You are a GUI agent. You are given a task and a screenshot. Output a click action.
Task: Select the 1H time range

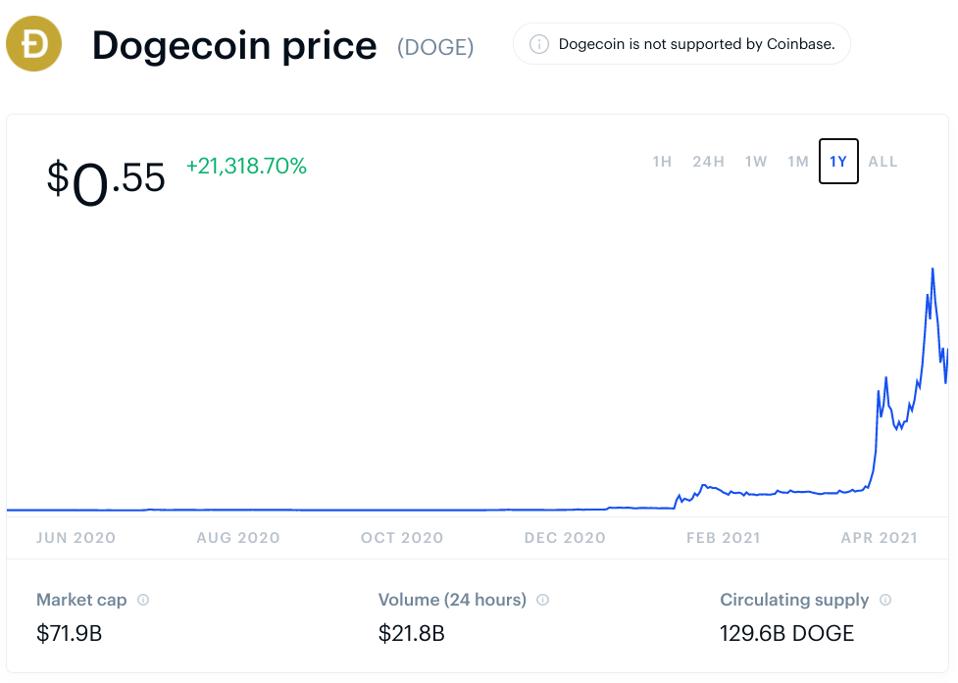coord(662,162)
